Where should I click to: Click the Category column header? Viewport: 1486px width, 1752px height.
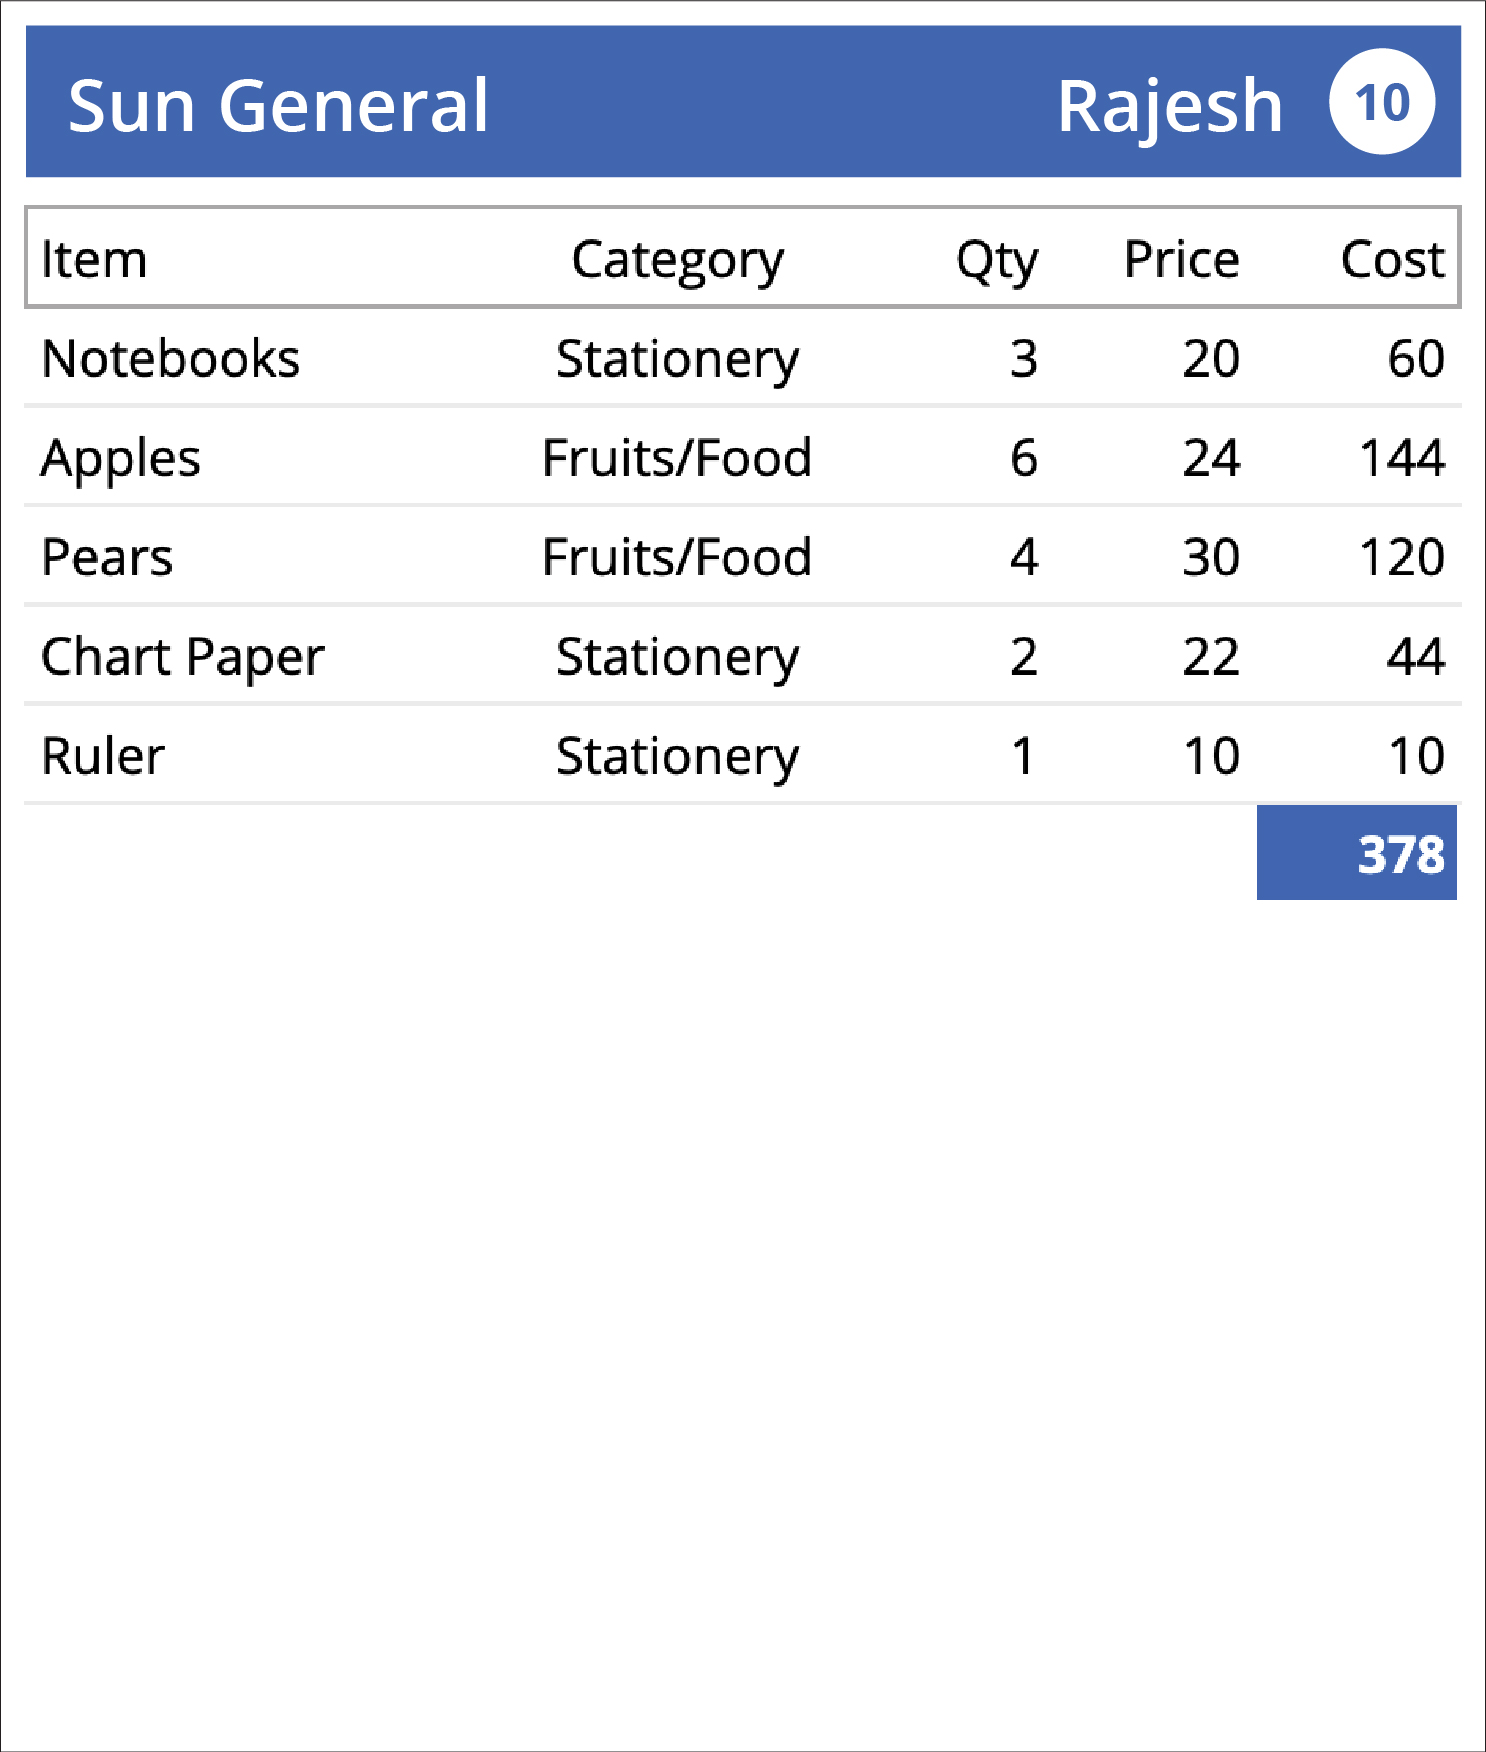click(678, 261)
